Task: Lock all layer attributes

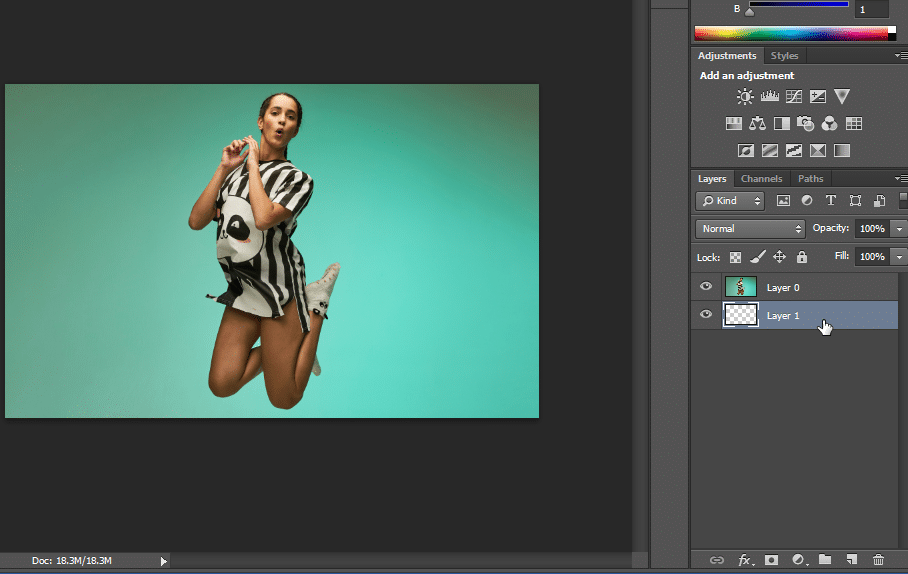Action: click(802, 257)
